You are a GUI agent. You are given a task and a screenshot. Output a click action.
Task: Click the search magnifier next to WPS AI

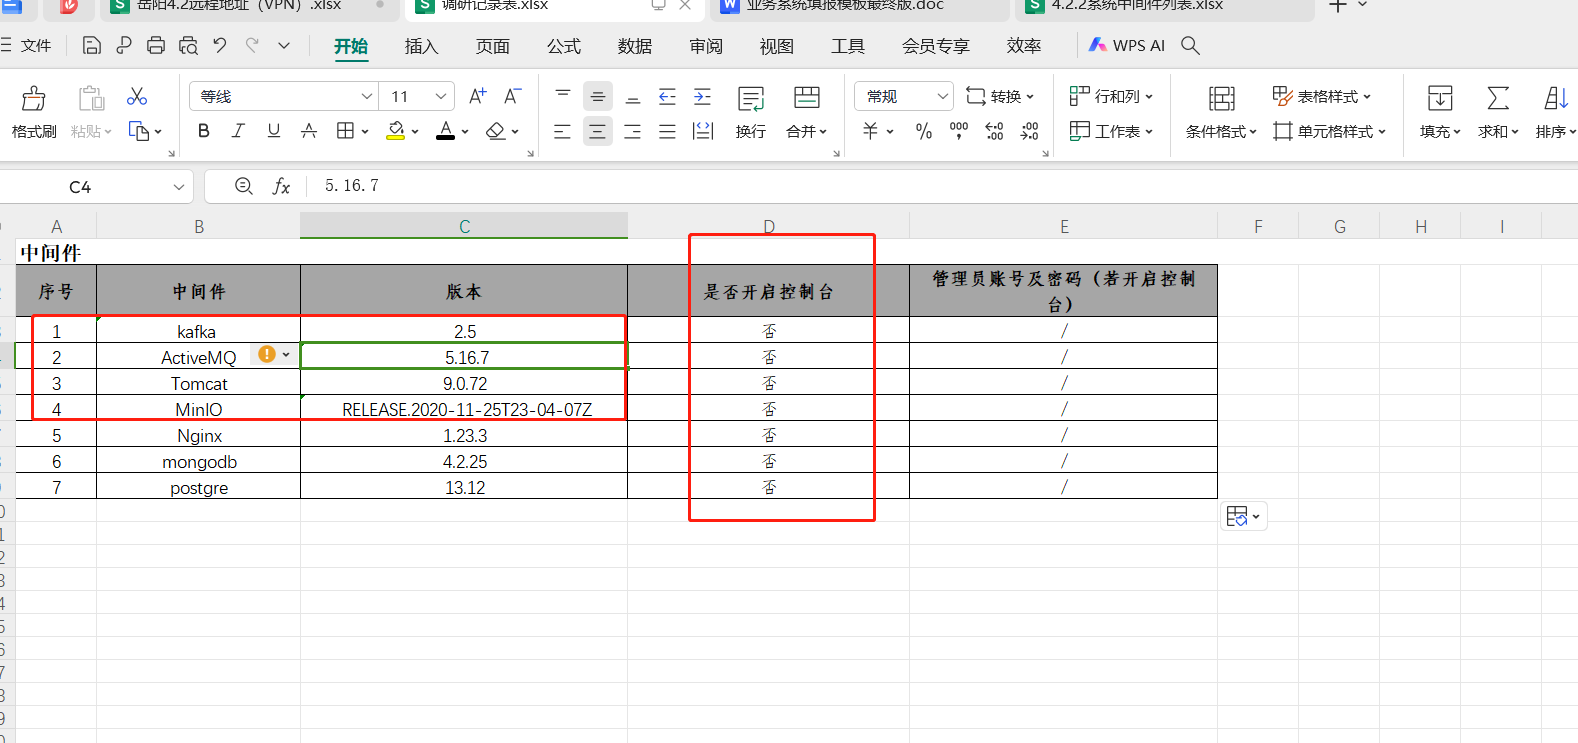coord(1190,45)
